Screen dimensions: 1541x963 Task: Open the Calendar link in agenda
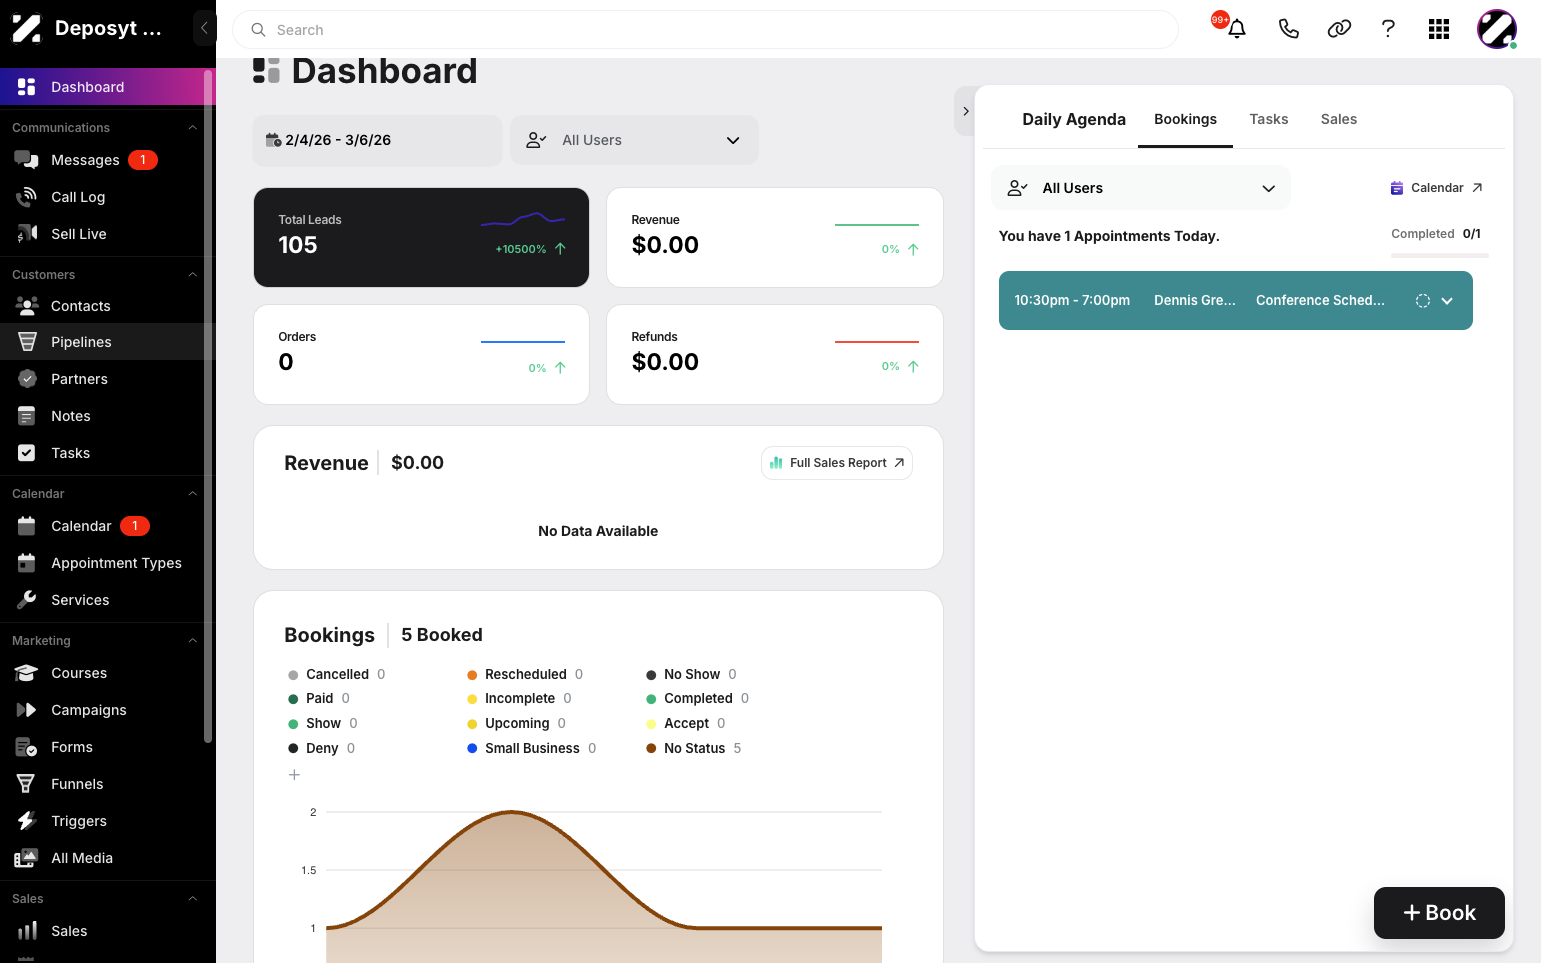(x=1436, y=188)
